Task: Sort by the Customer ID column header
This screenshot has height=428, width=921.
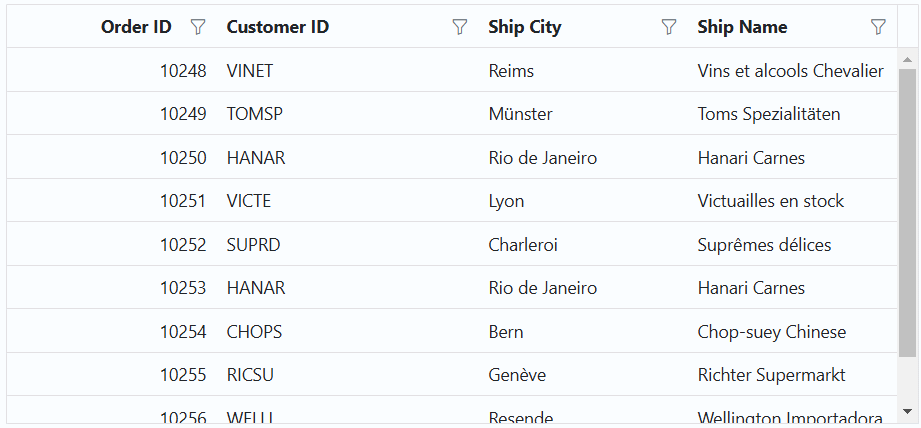Action: click(x=278, y=27)
